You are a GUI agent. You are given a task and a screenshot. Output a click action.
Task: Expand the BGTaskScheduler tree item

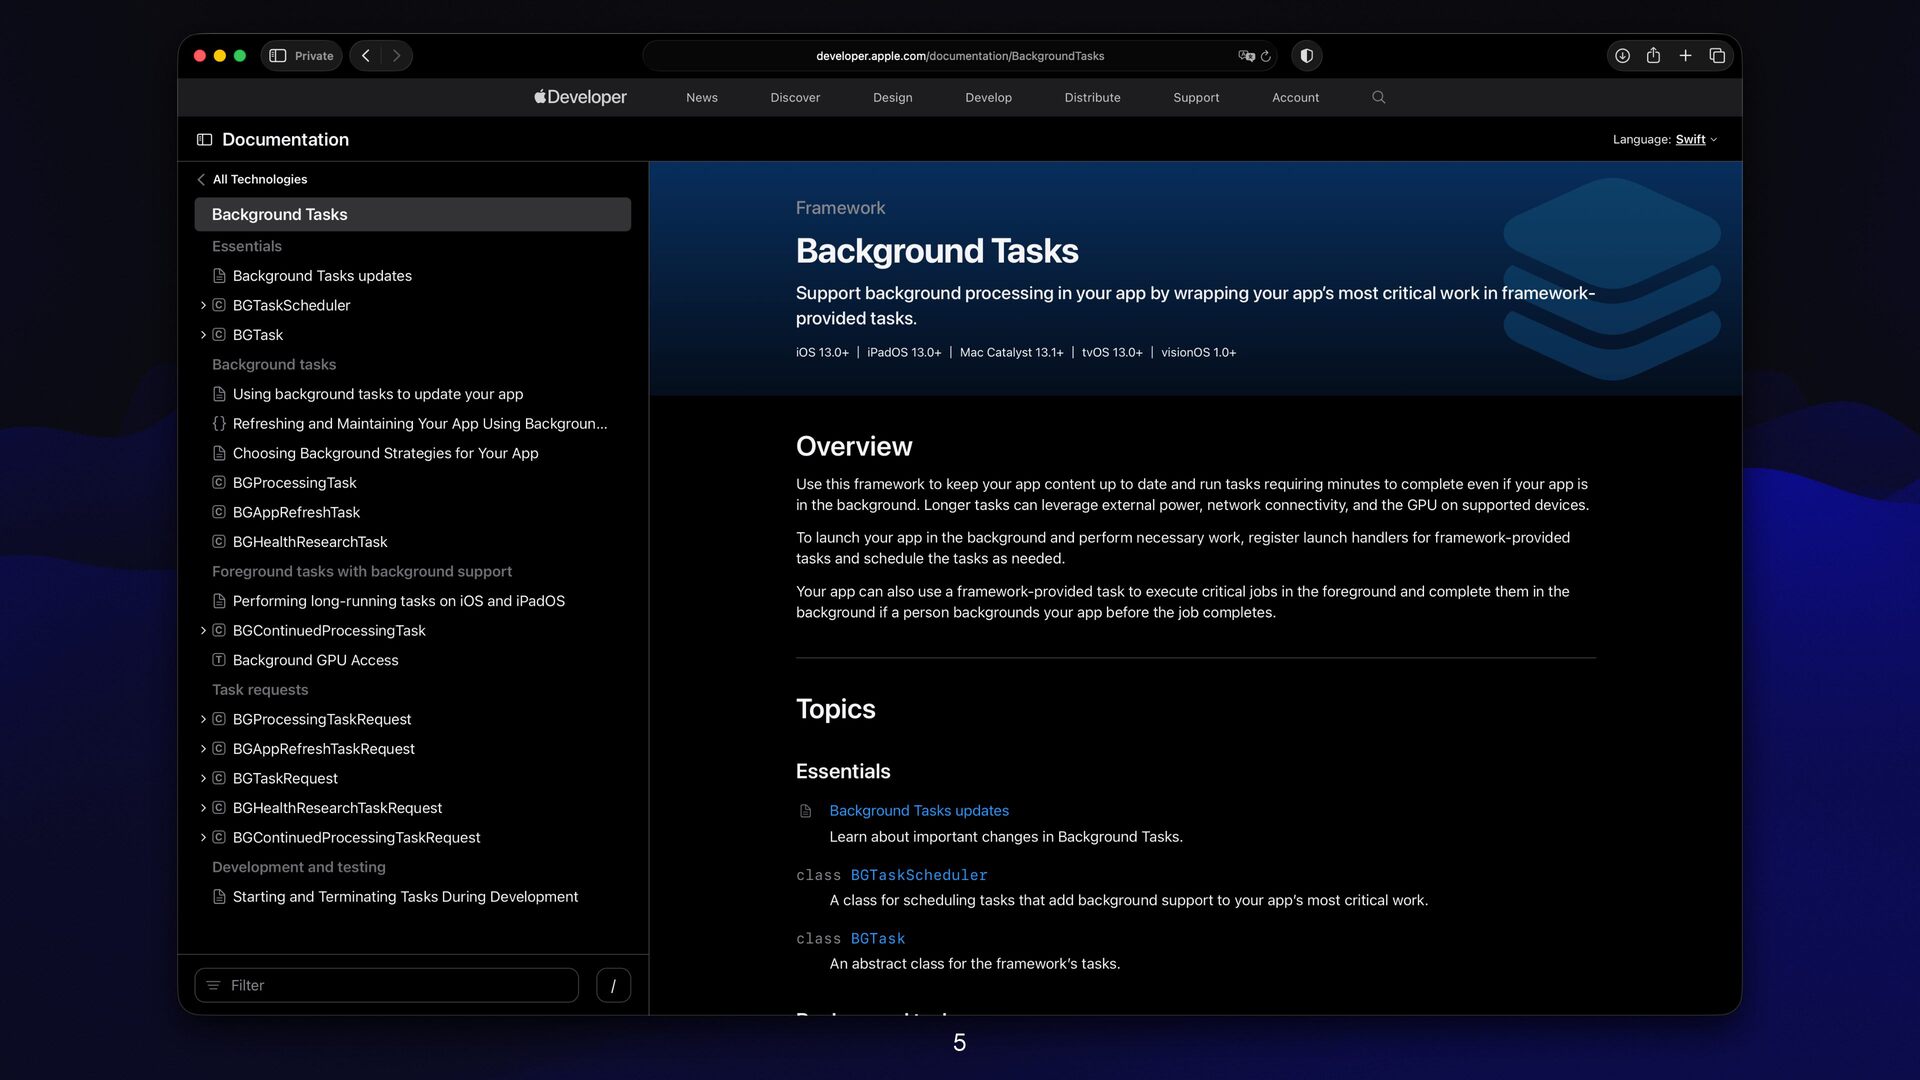[x=203, y=305]
